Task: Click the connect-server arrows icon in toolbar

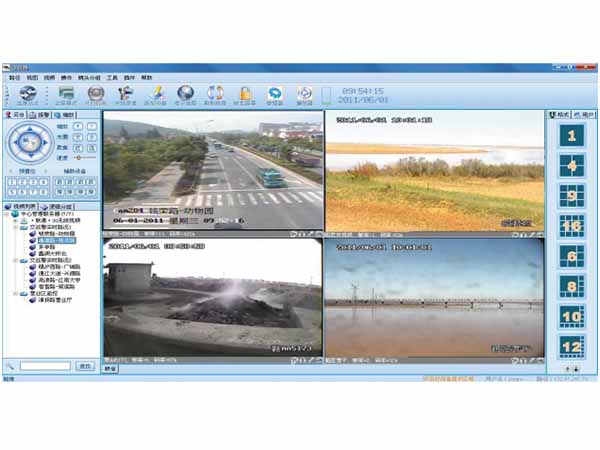Action: pyautogui.click(x=28, y=93)
